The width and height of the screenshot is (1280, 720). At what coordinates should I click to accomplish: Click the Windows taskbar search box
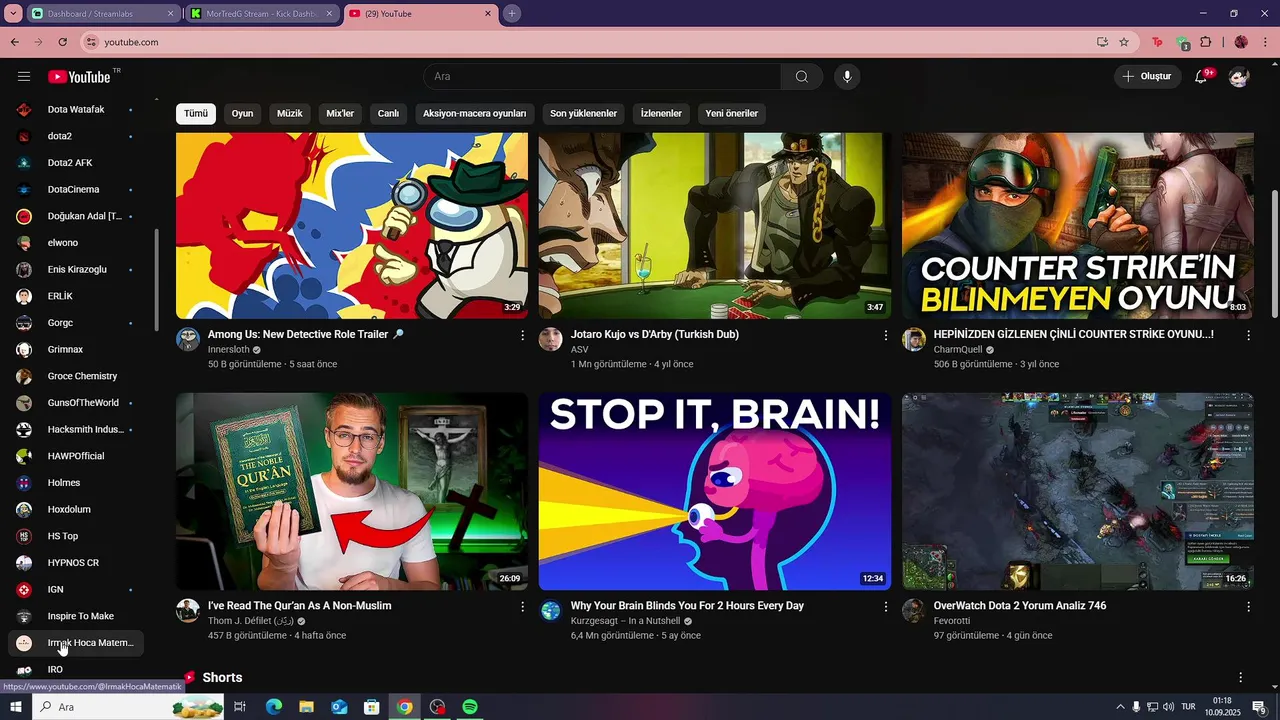coord(130,707)
